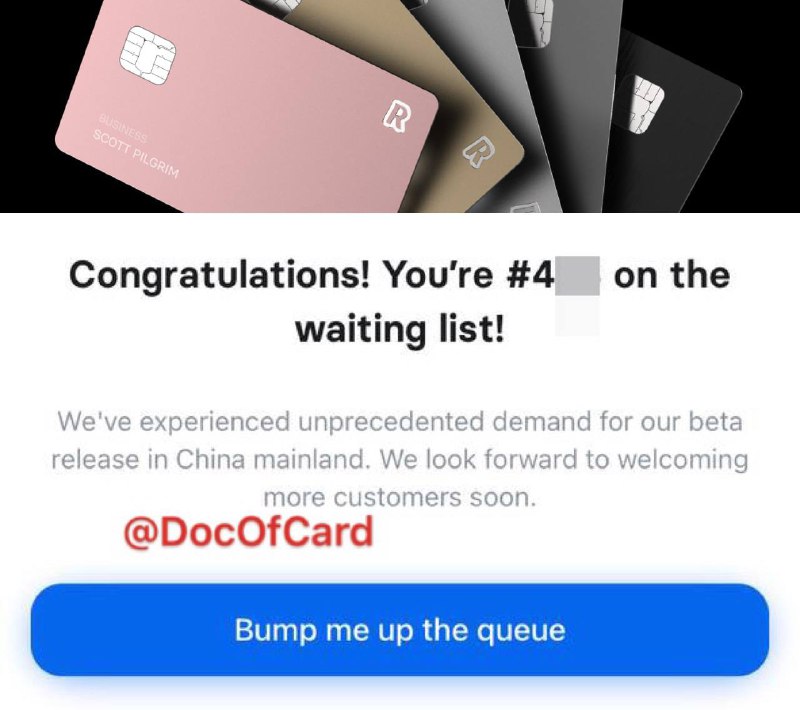The height and width of the screenshot is (710, 800).
Task: Click the BUSINESS label on pink card
Action: click(123, 129)
